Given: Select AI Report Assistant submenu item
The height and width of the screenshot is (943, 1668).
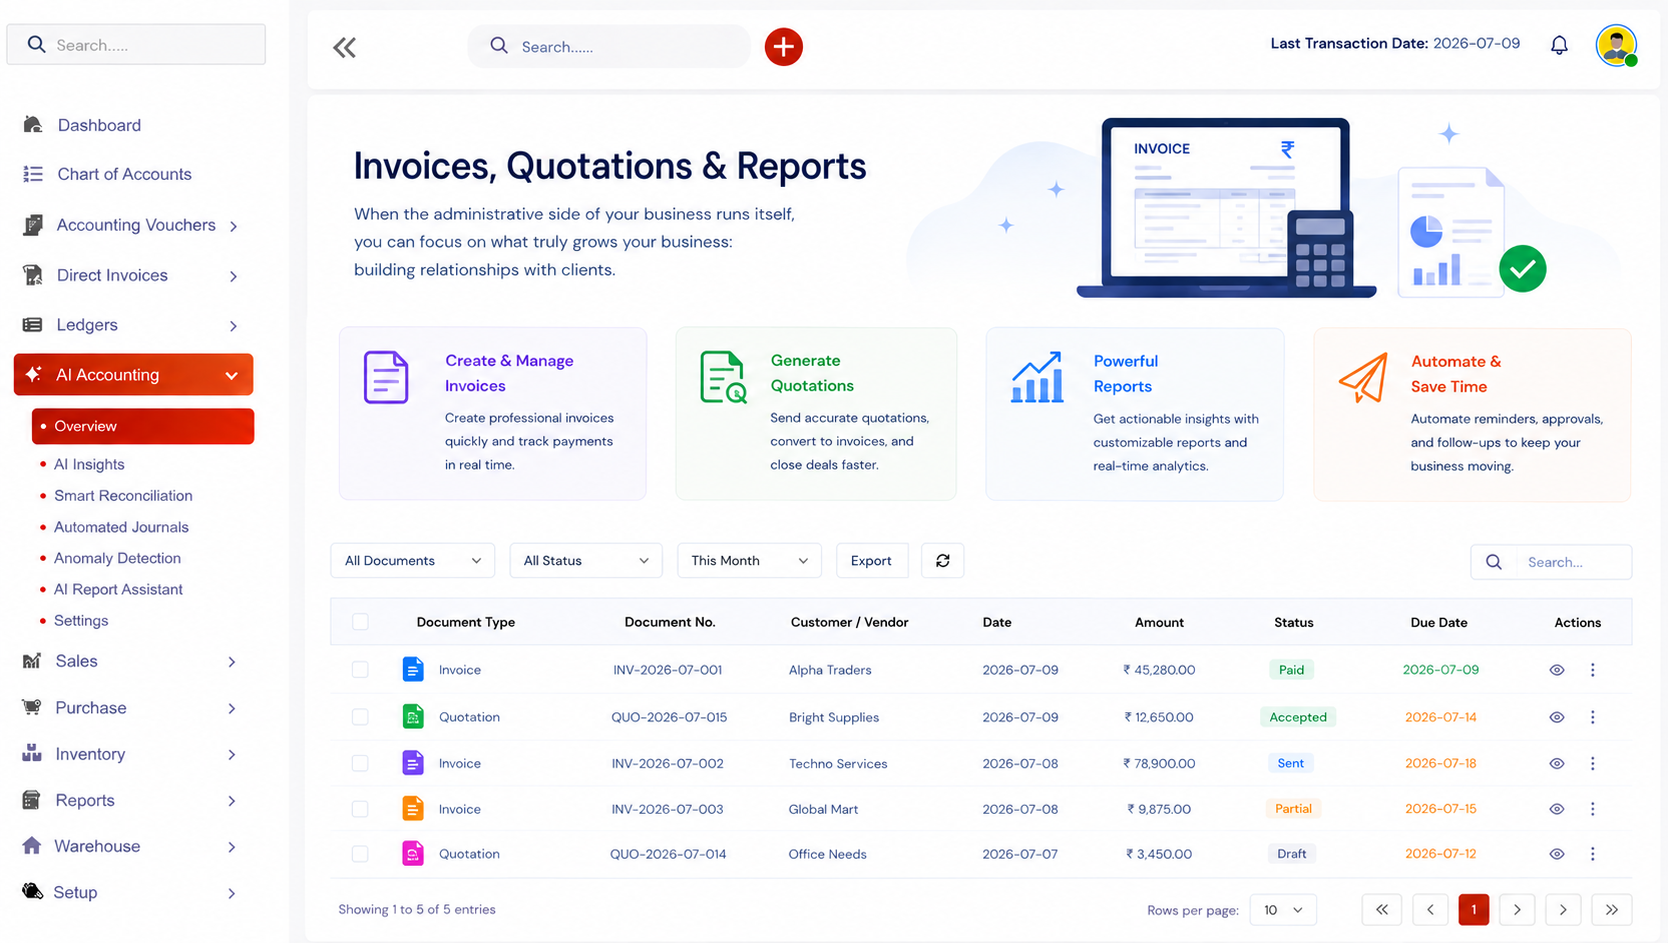Looking at the screenshot, I should click(x=118, y=589).
